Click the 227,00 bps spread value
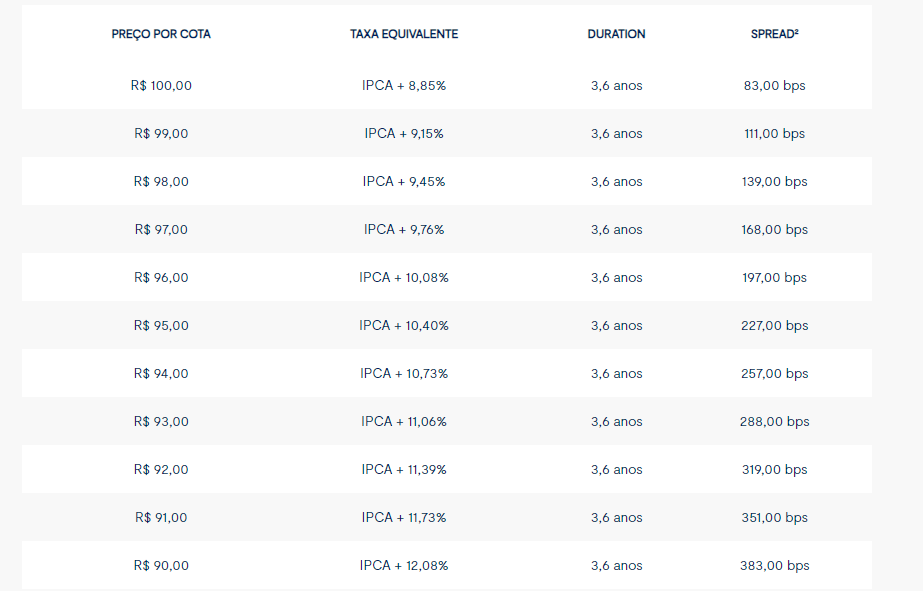 [x=775, y=326]
